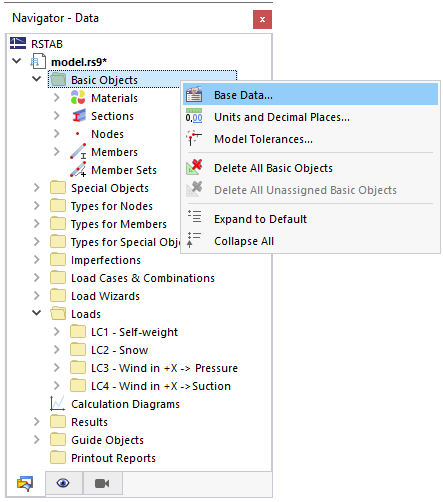Expand the Nodes tree branch
The image size is (443, 502).
pos(57,134)
